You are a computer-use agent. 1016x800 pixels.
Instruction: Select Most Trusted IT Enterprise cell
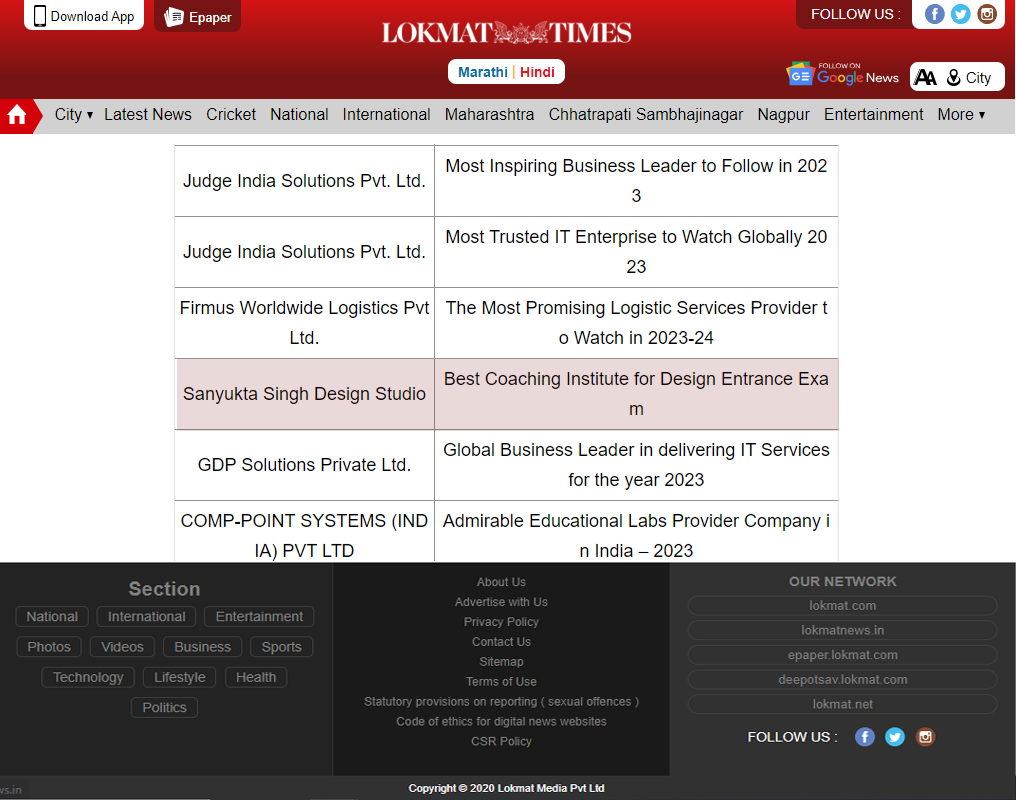(x=636, y=252)
